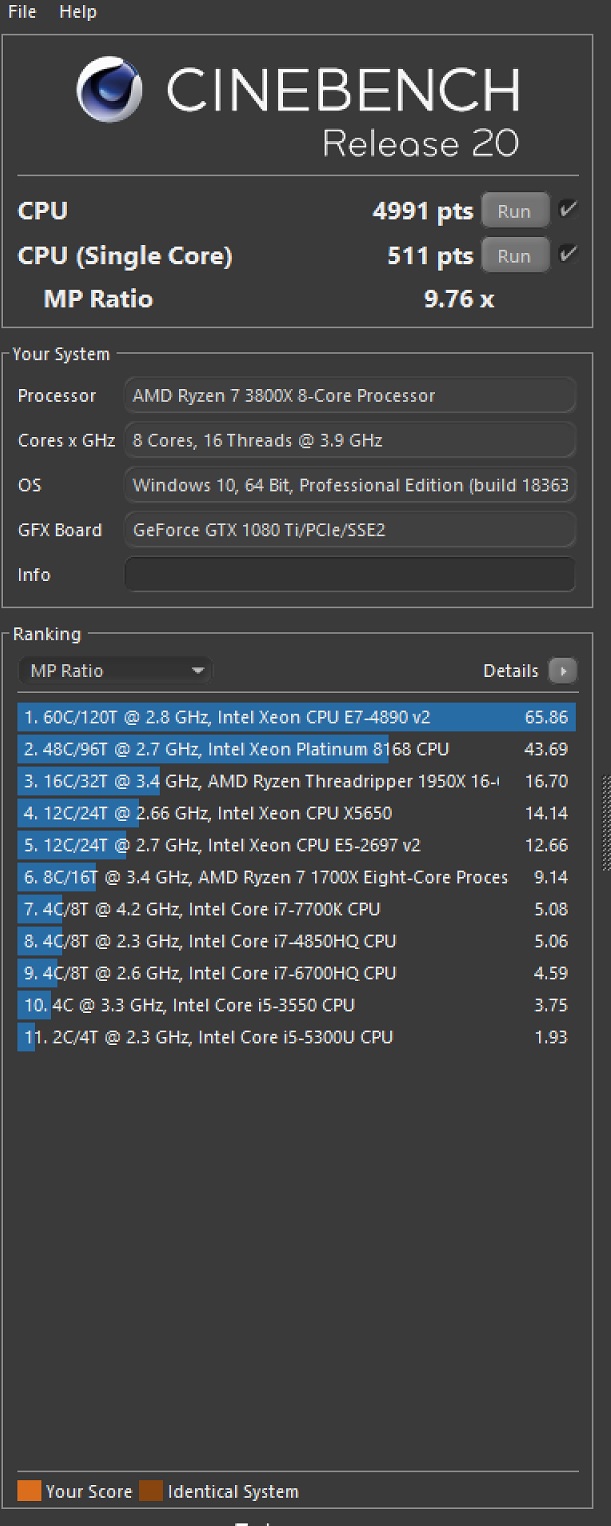Screen dimensions: 611x1526
Task: Click the Processor field
Action: 350,395
